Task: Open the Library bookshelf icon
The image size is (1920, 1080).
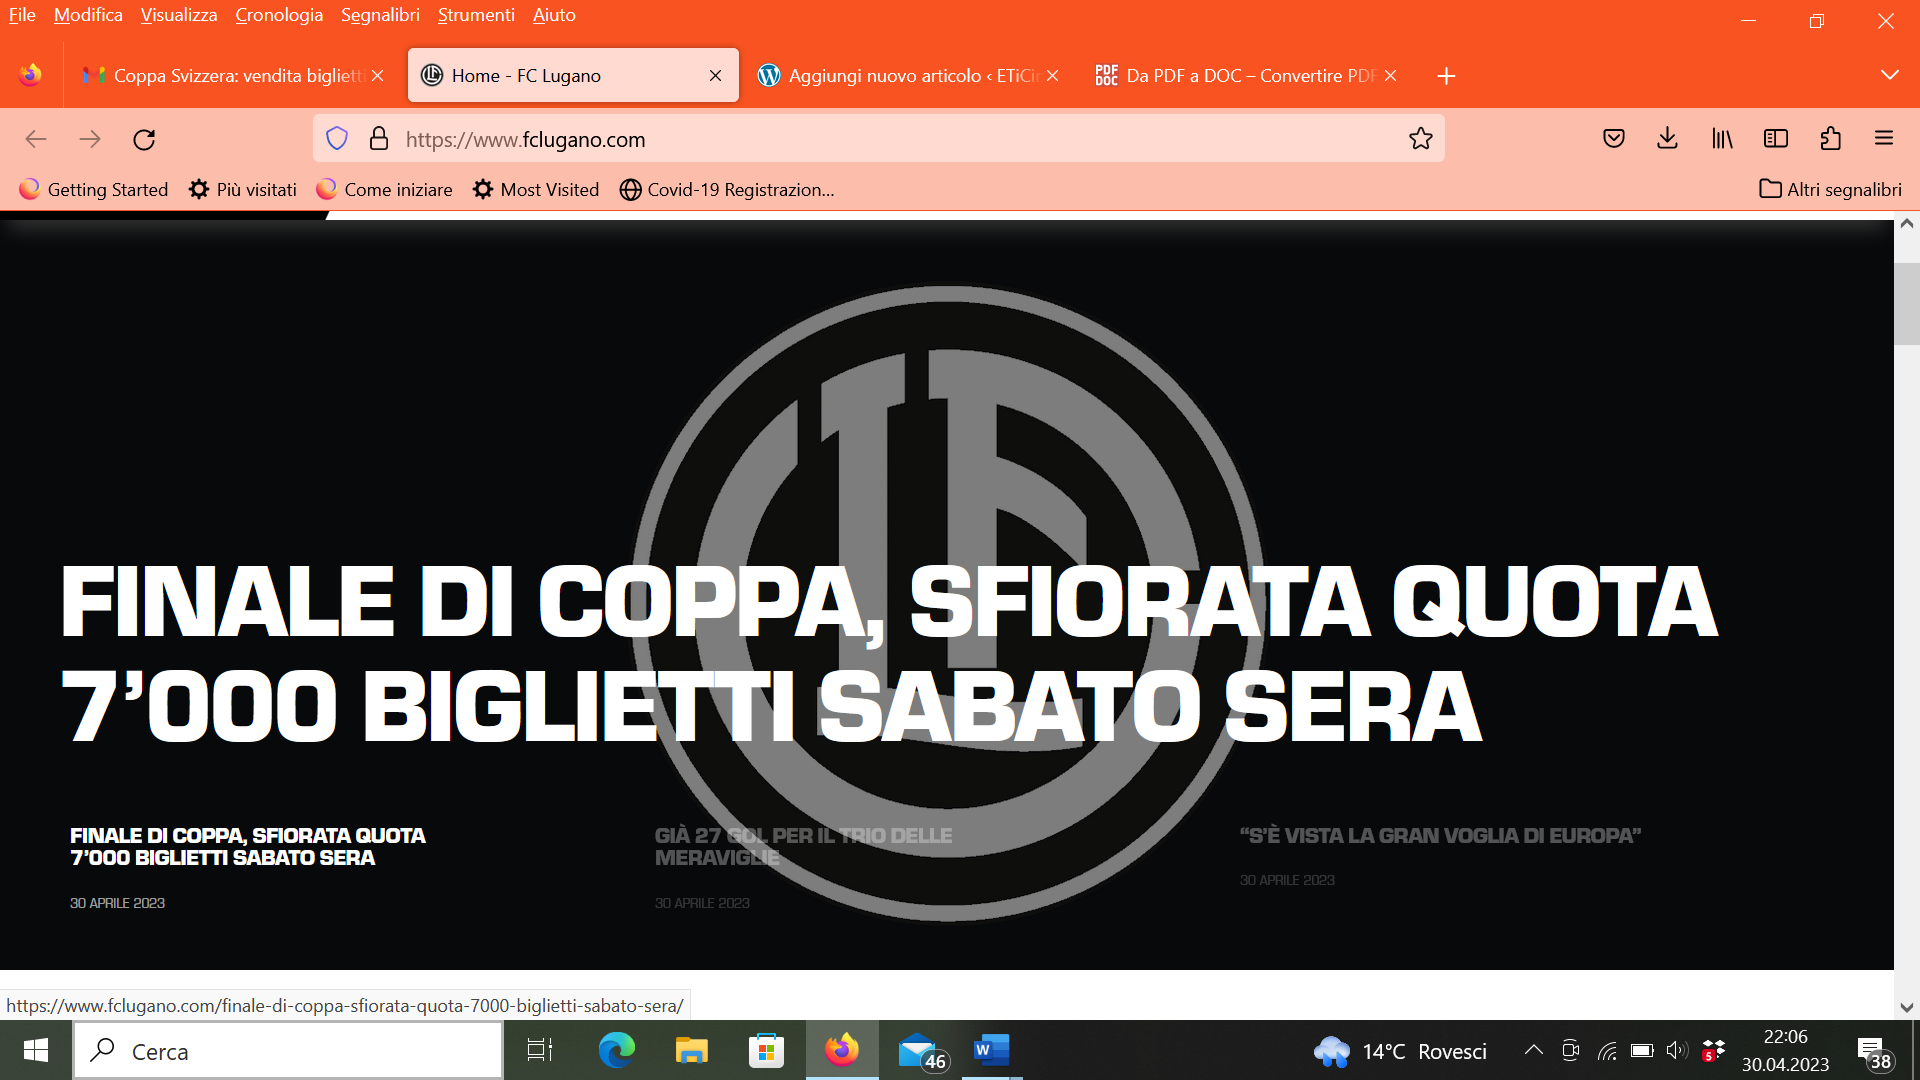Action: tap(1722, 139)
